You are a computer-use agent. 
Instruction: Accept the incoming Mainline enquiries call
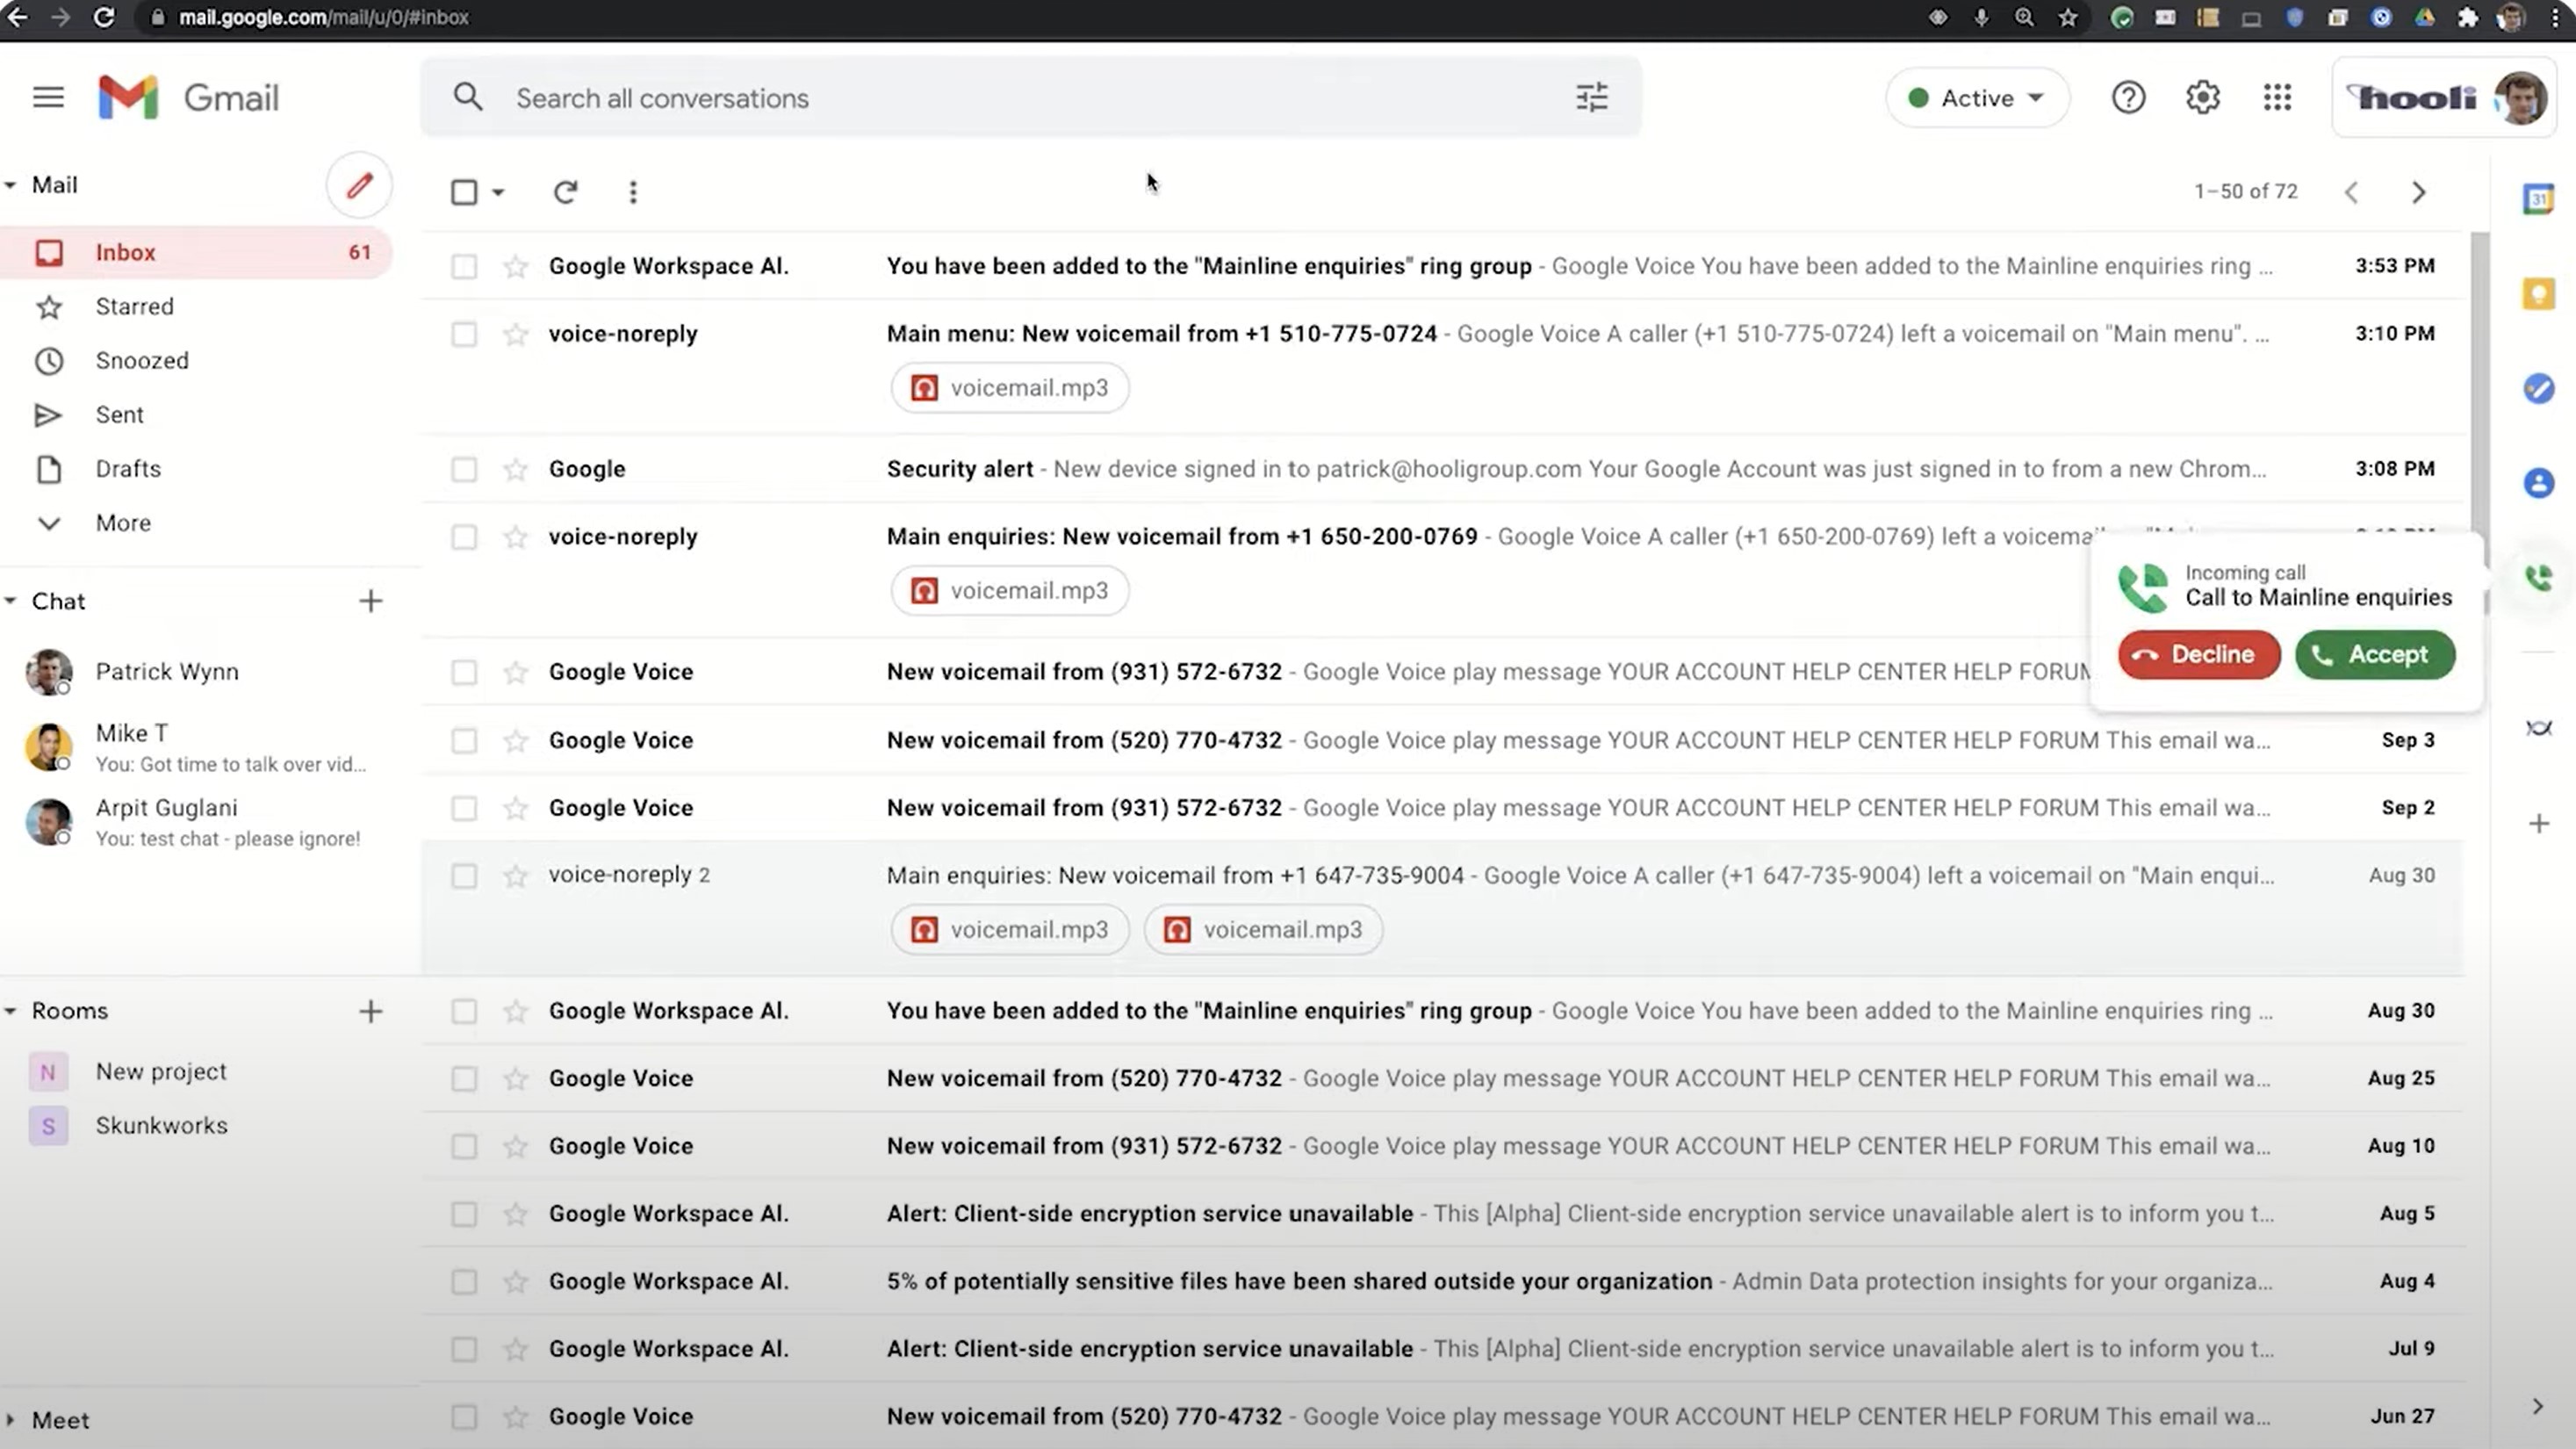(x=2375, y=655)
